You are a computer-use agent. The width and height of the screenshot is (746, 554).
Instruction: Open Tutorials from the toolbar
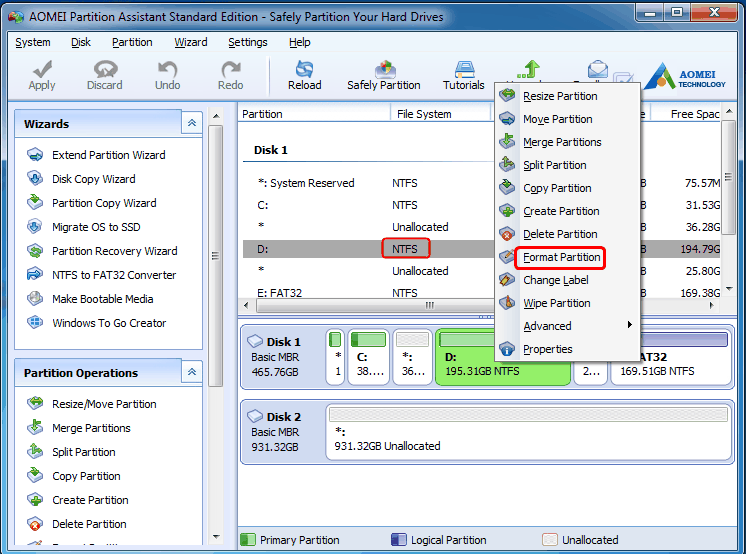click(x=464, y=76)
